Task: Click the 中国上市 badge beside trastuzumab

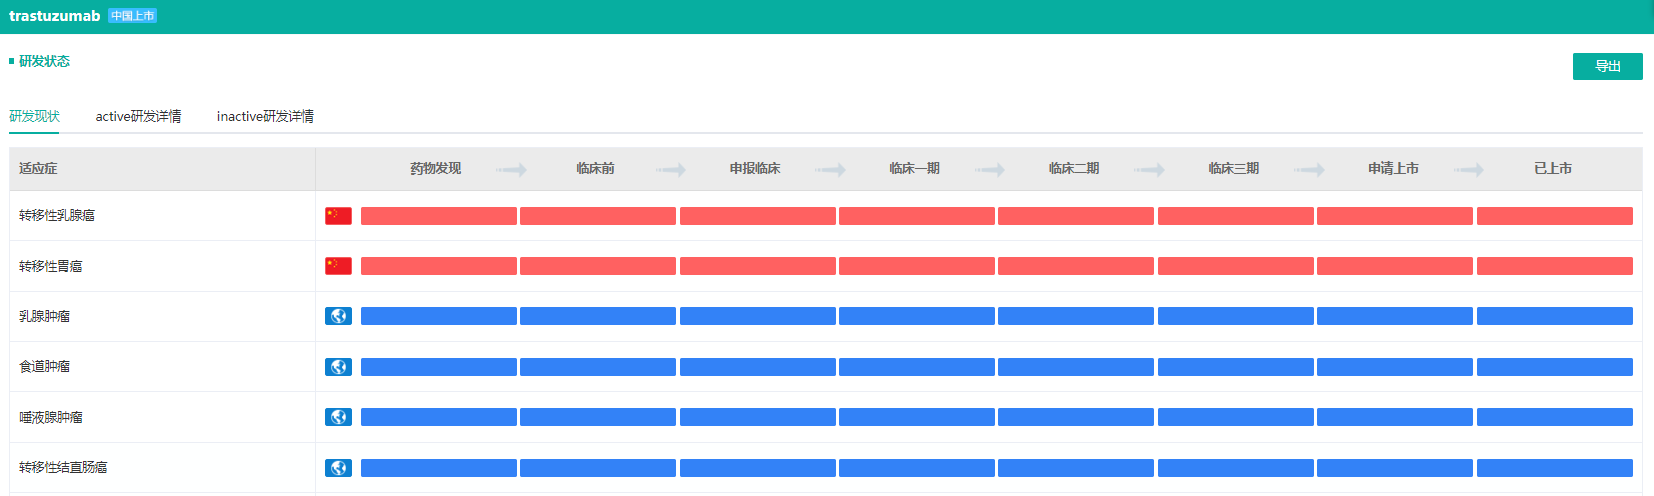Action: point(132,16)
